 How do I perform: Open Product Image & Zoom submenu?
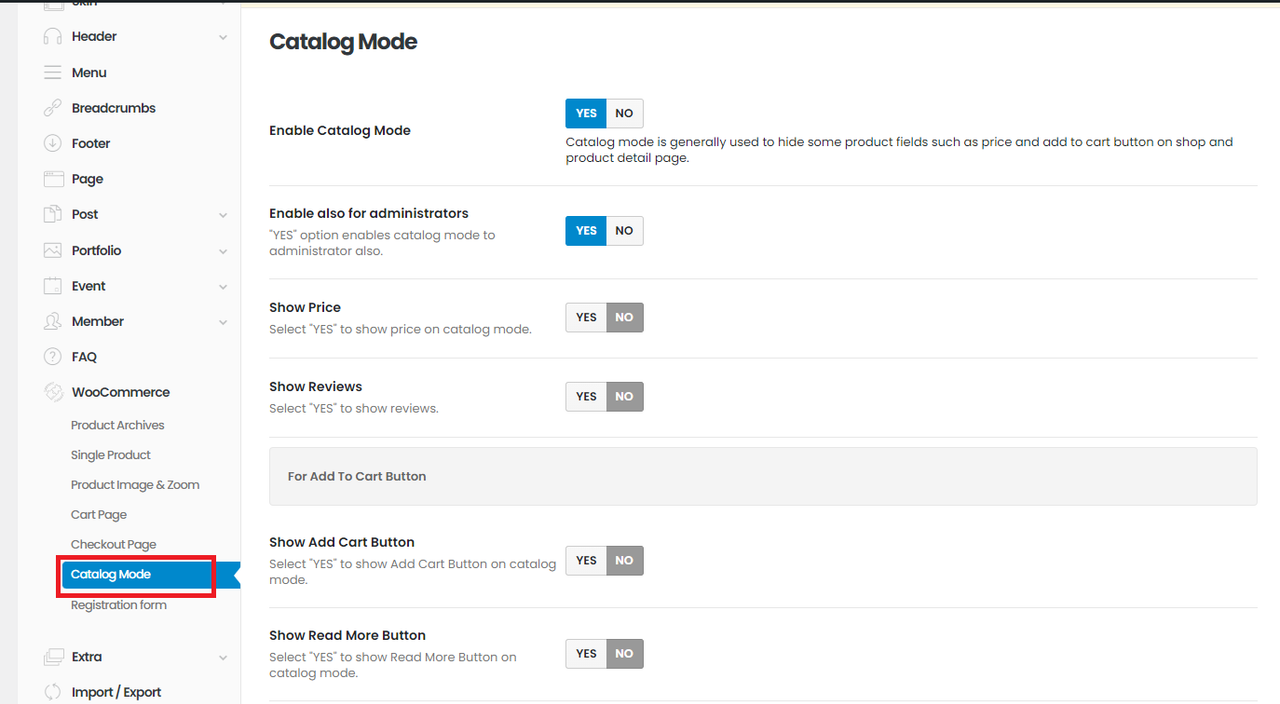pyautogui.click(x=135, y=485)
